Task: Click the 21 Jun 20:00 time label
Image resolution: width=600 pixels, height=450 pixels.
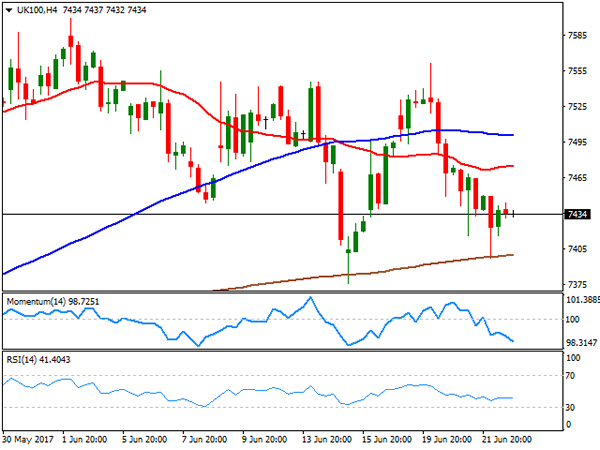Action: pyautogui.click(x=507, y=439)
